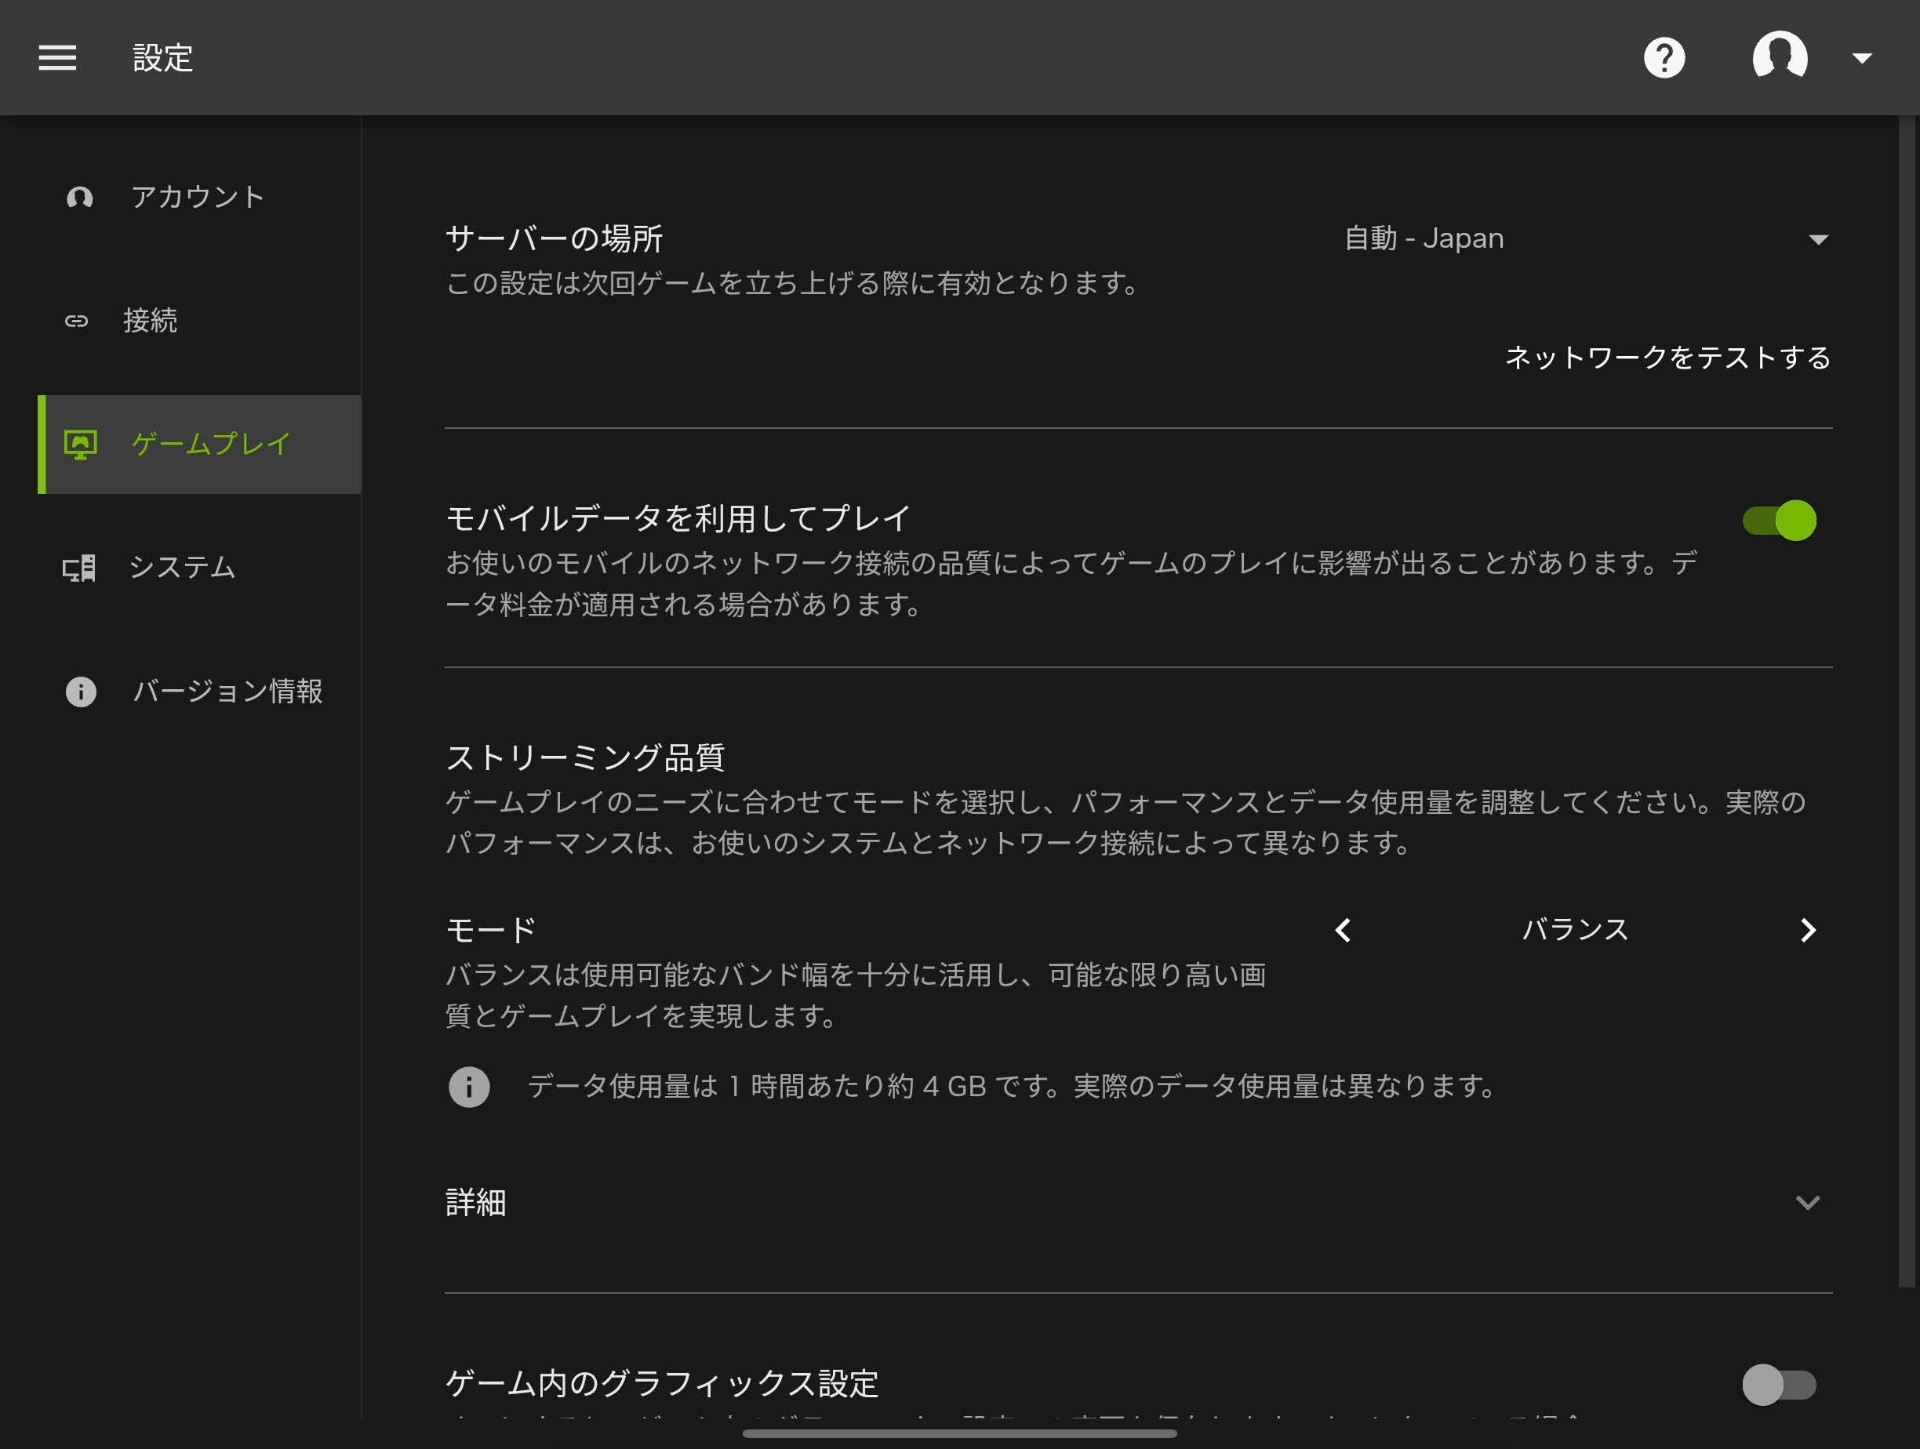The height and width of the screenshot is (1449, 1920).
Task: Click the バランス mode value text
Action: click(x=1575, y=930)
